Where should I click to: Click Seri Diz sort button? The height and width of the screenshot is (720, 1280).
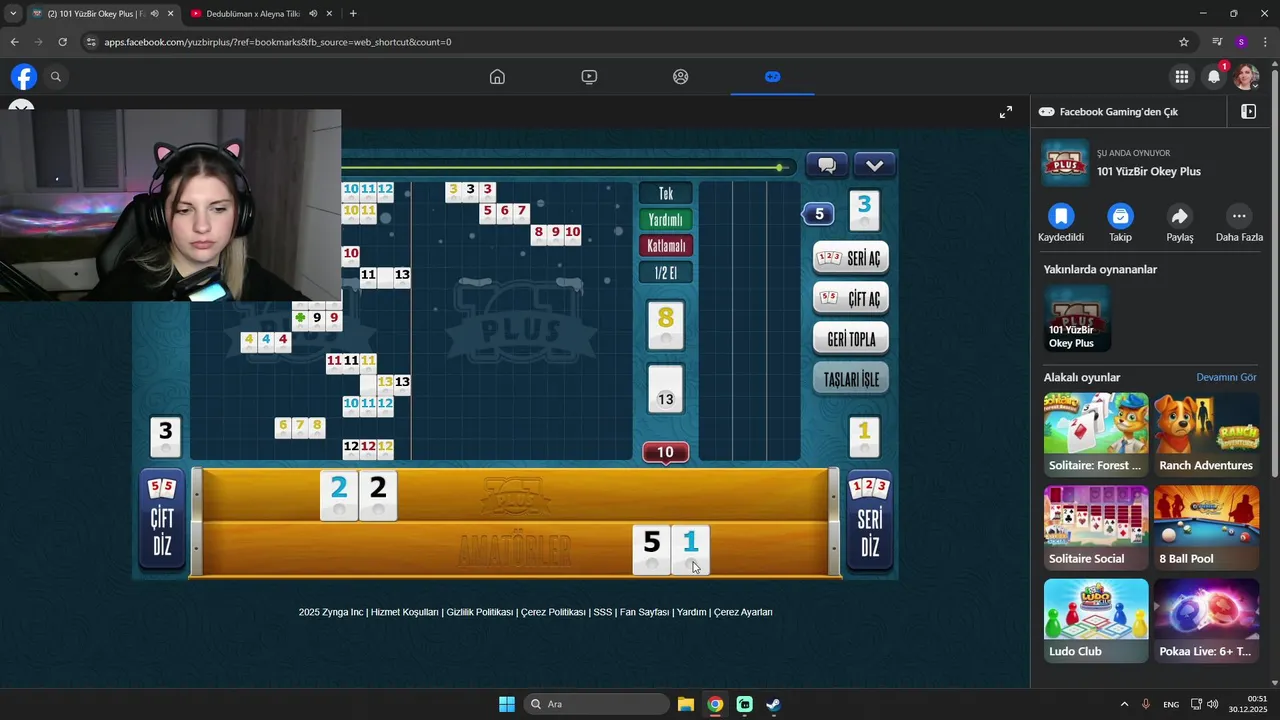pos(869,519)
